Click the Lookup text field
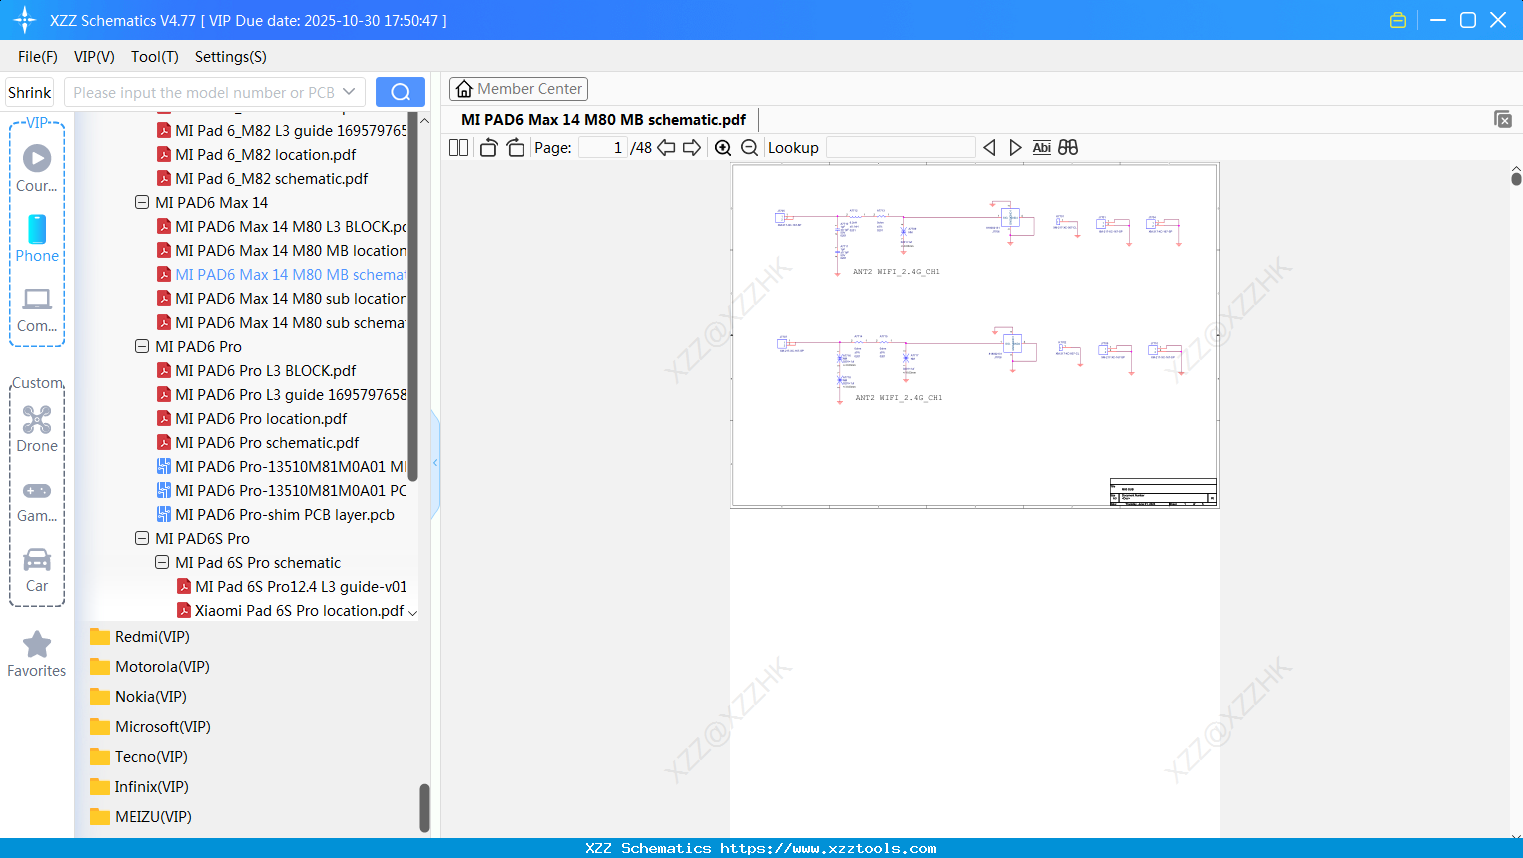The image size is (1523, 858). [901, 148]
